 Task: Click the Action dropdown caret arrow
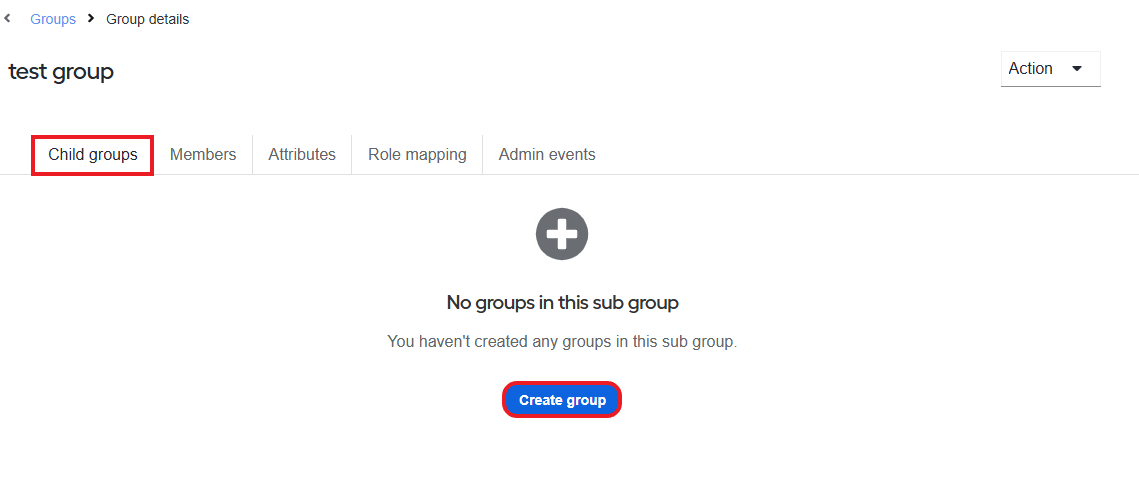[x=1077, y=69]
